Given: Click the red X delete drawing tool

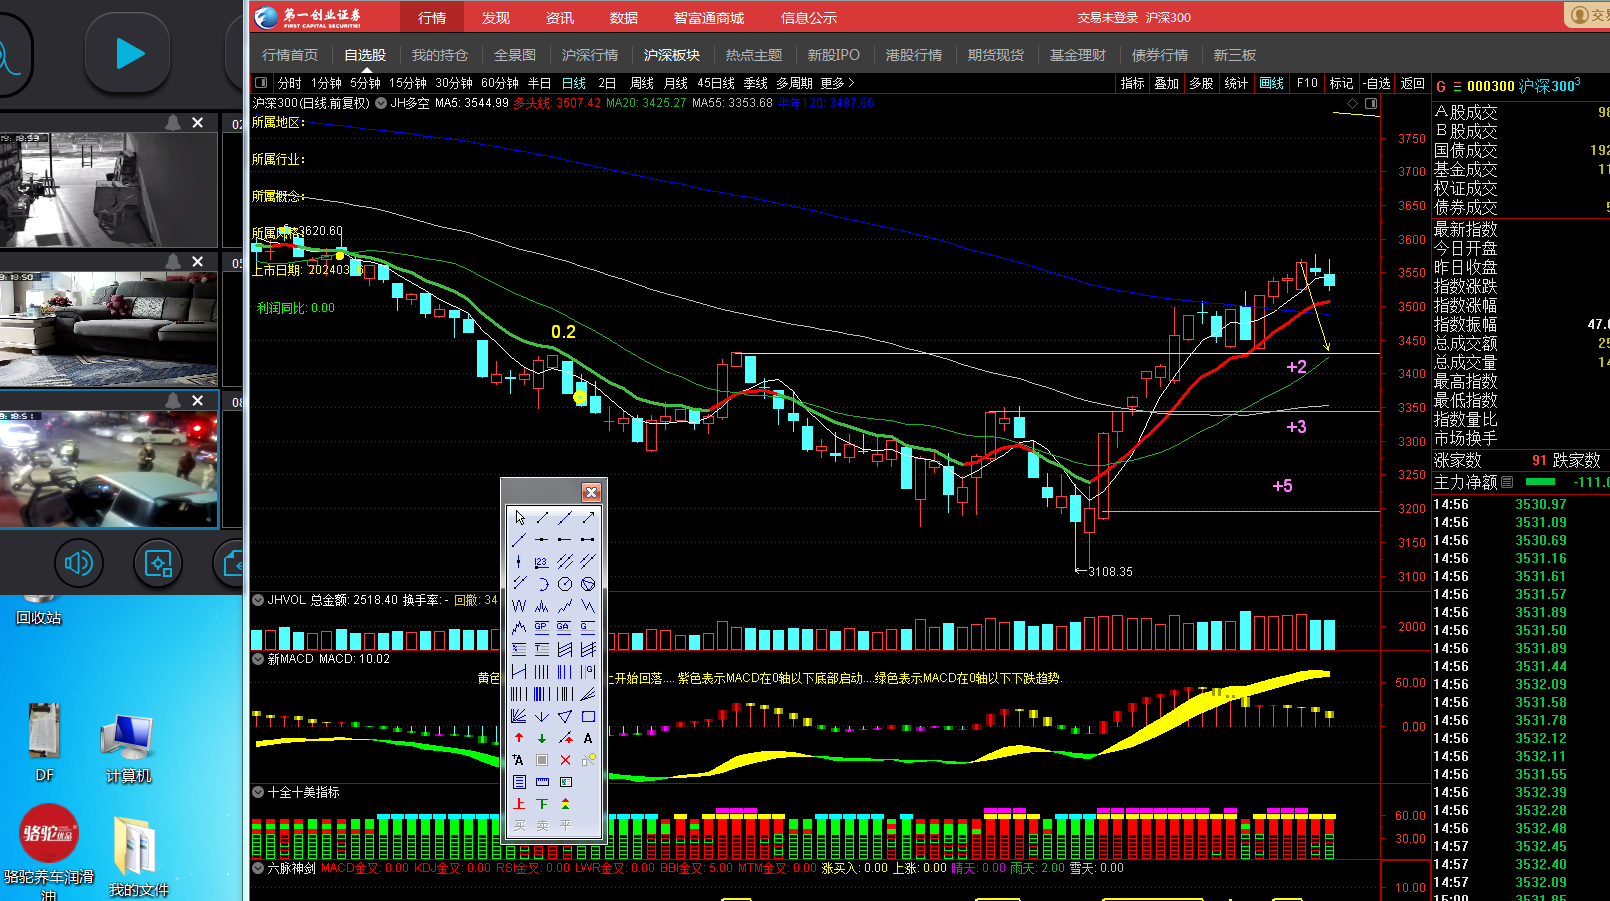Looking at the screenshot, I should [565, 760].
